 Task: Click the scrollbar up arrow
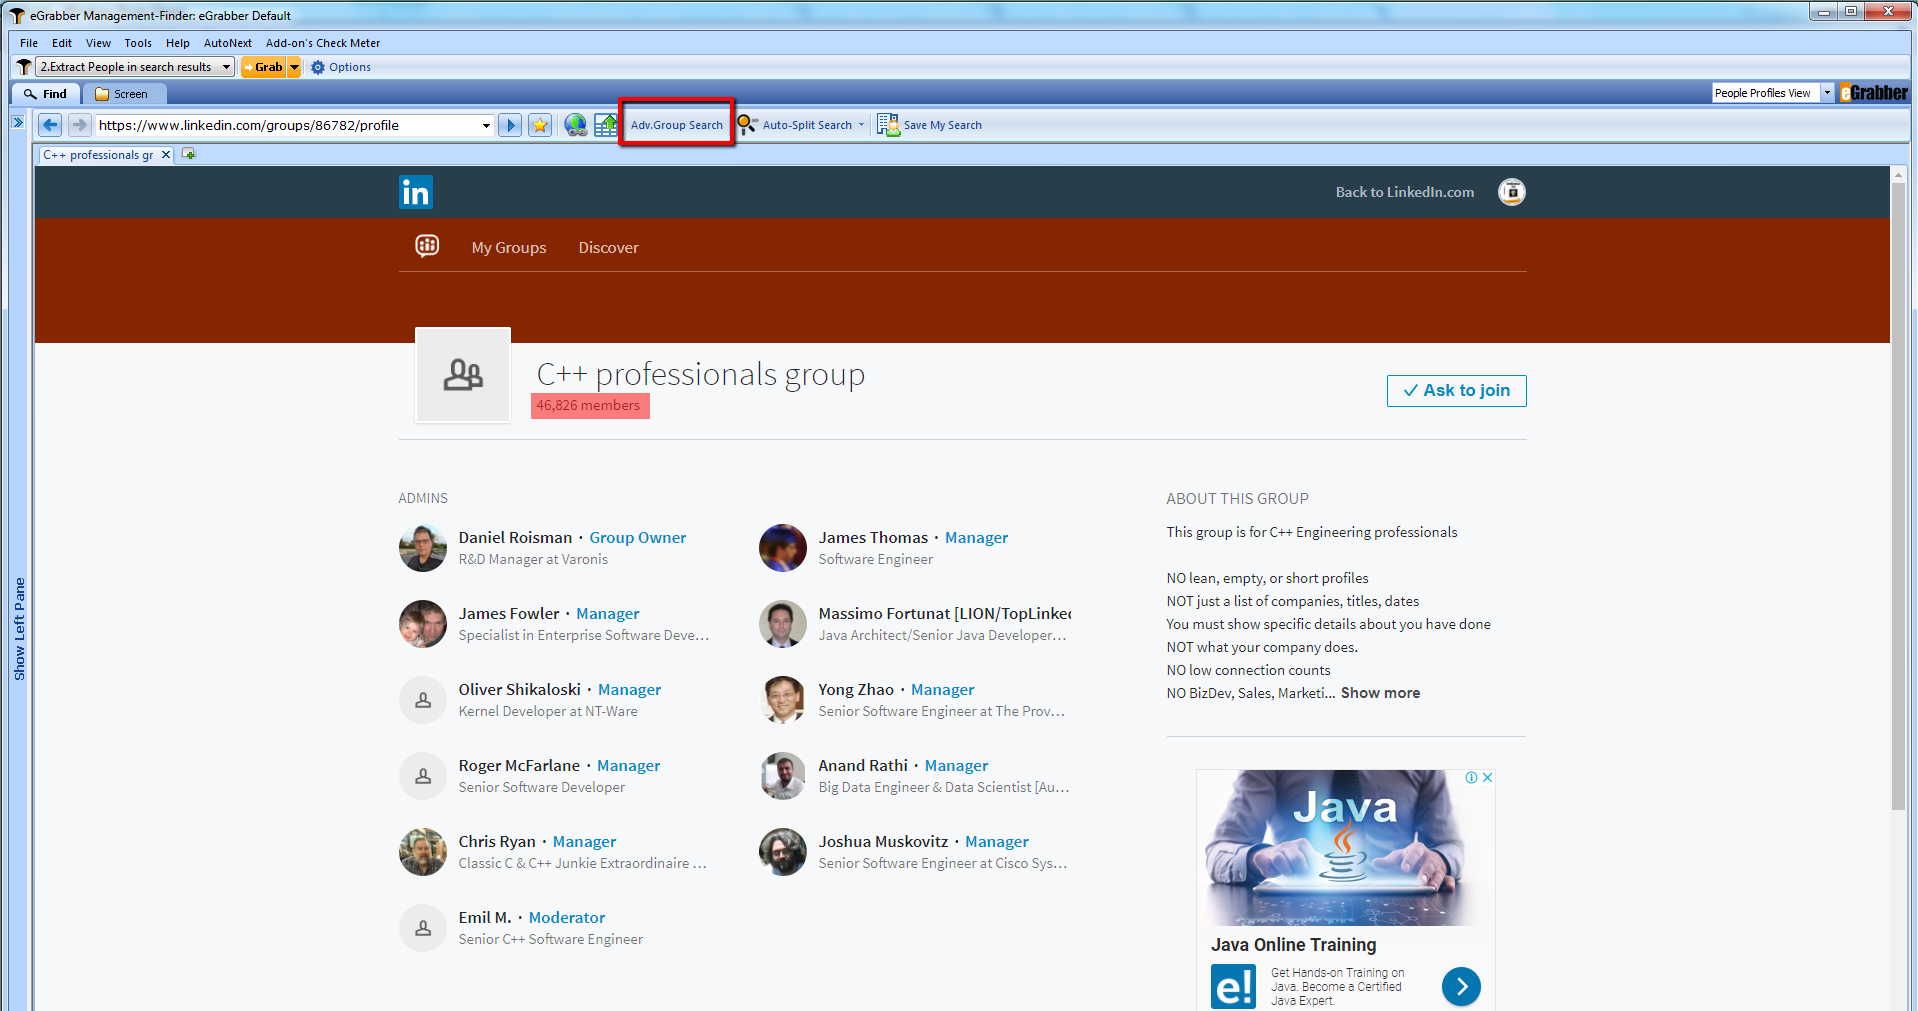(1898, 174)
